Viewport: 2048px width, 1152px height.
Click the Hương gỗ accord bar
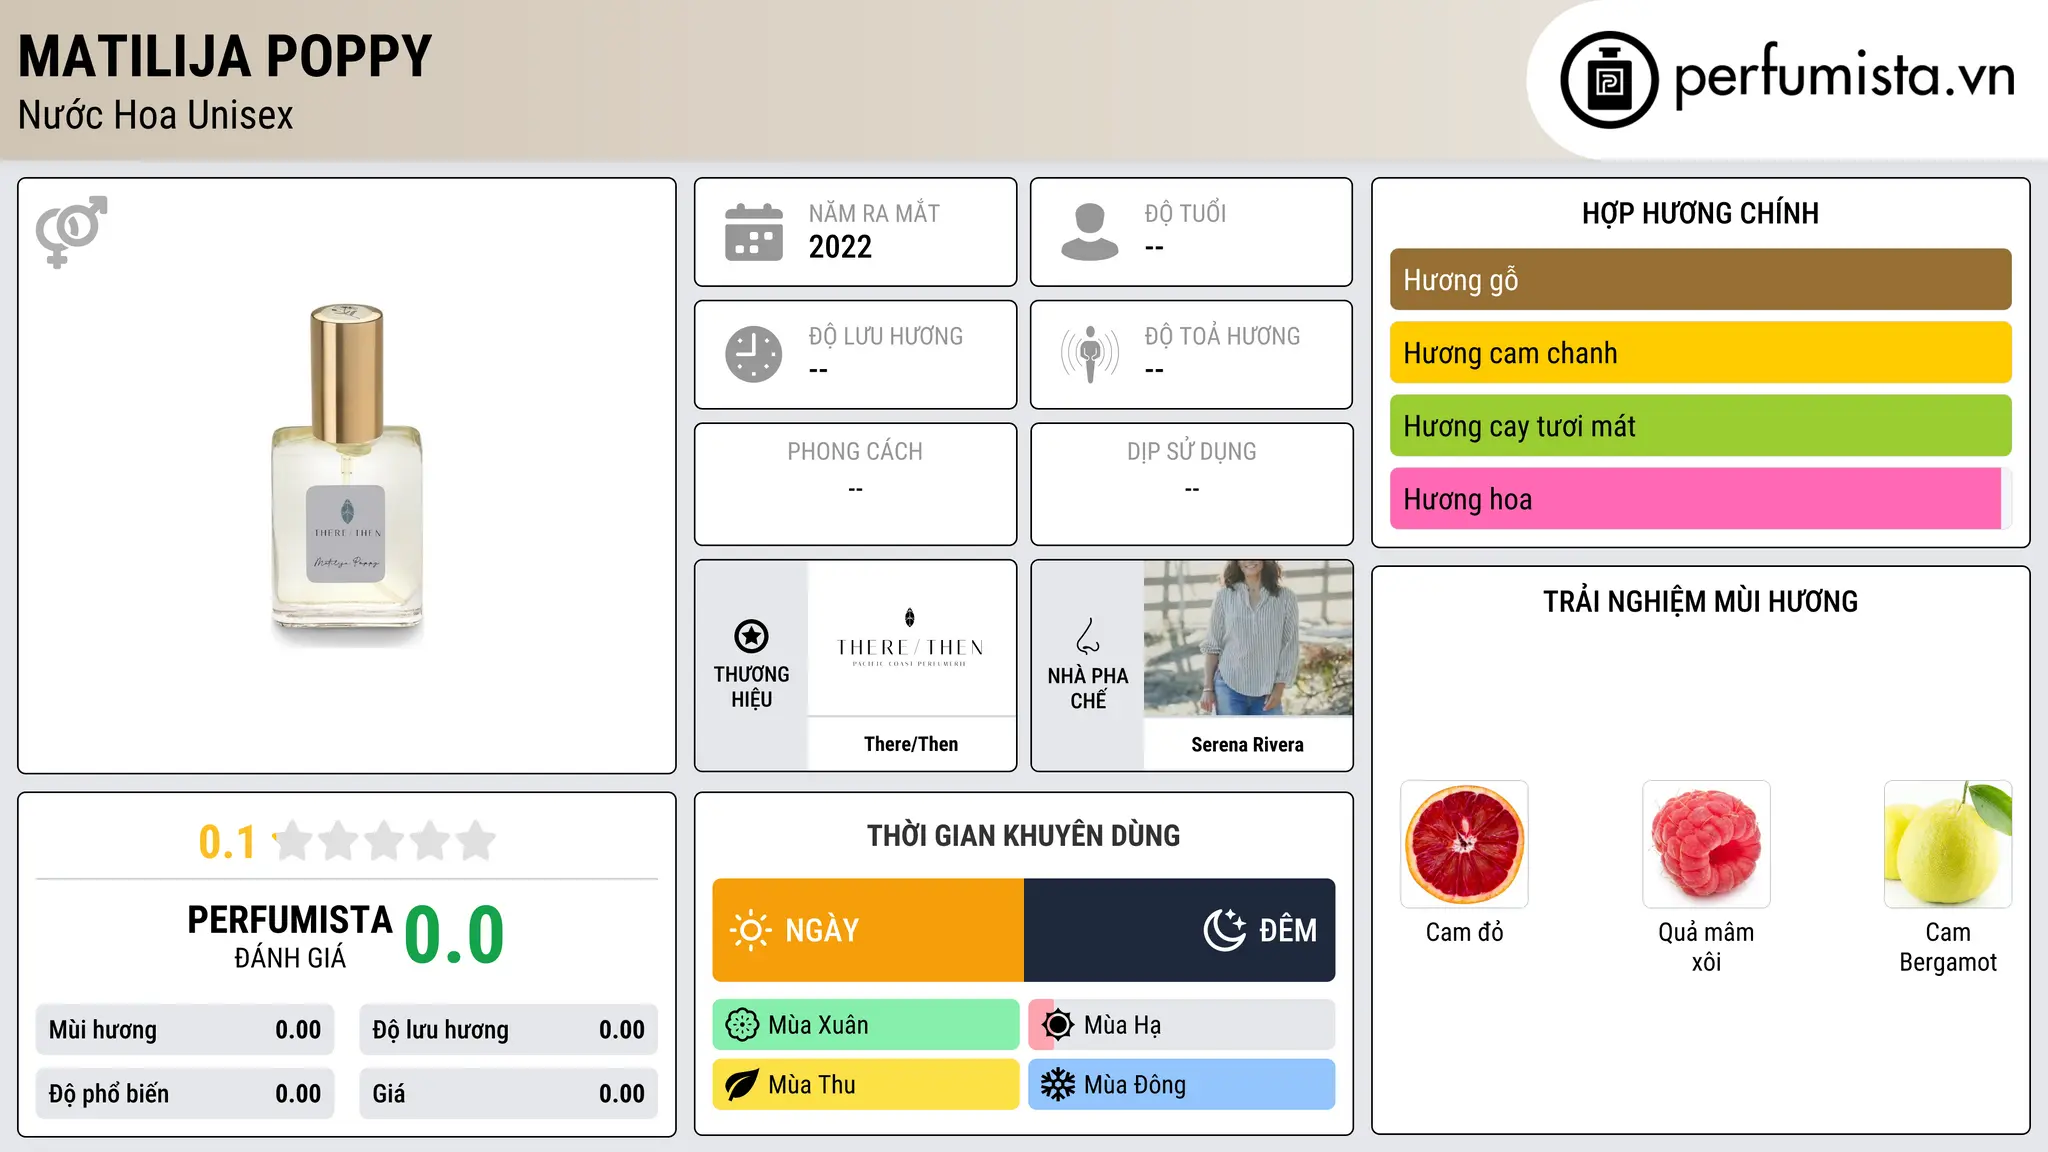point(1700,280)
